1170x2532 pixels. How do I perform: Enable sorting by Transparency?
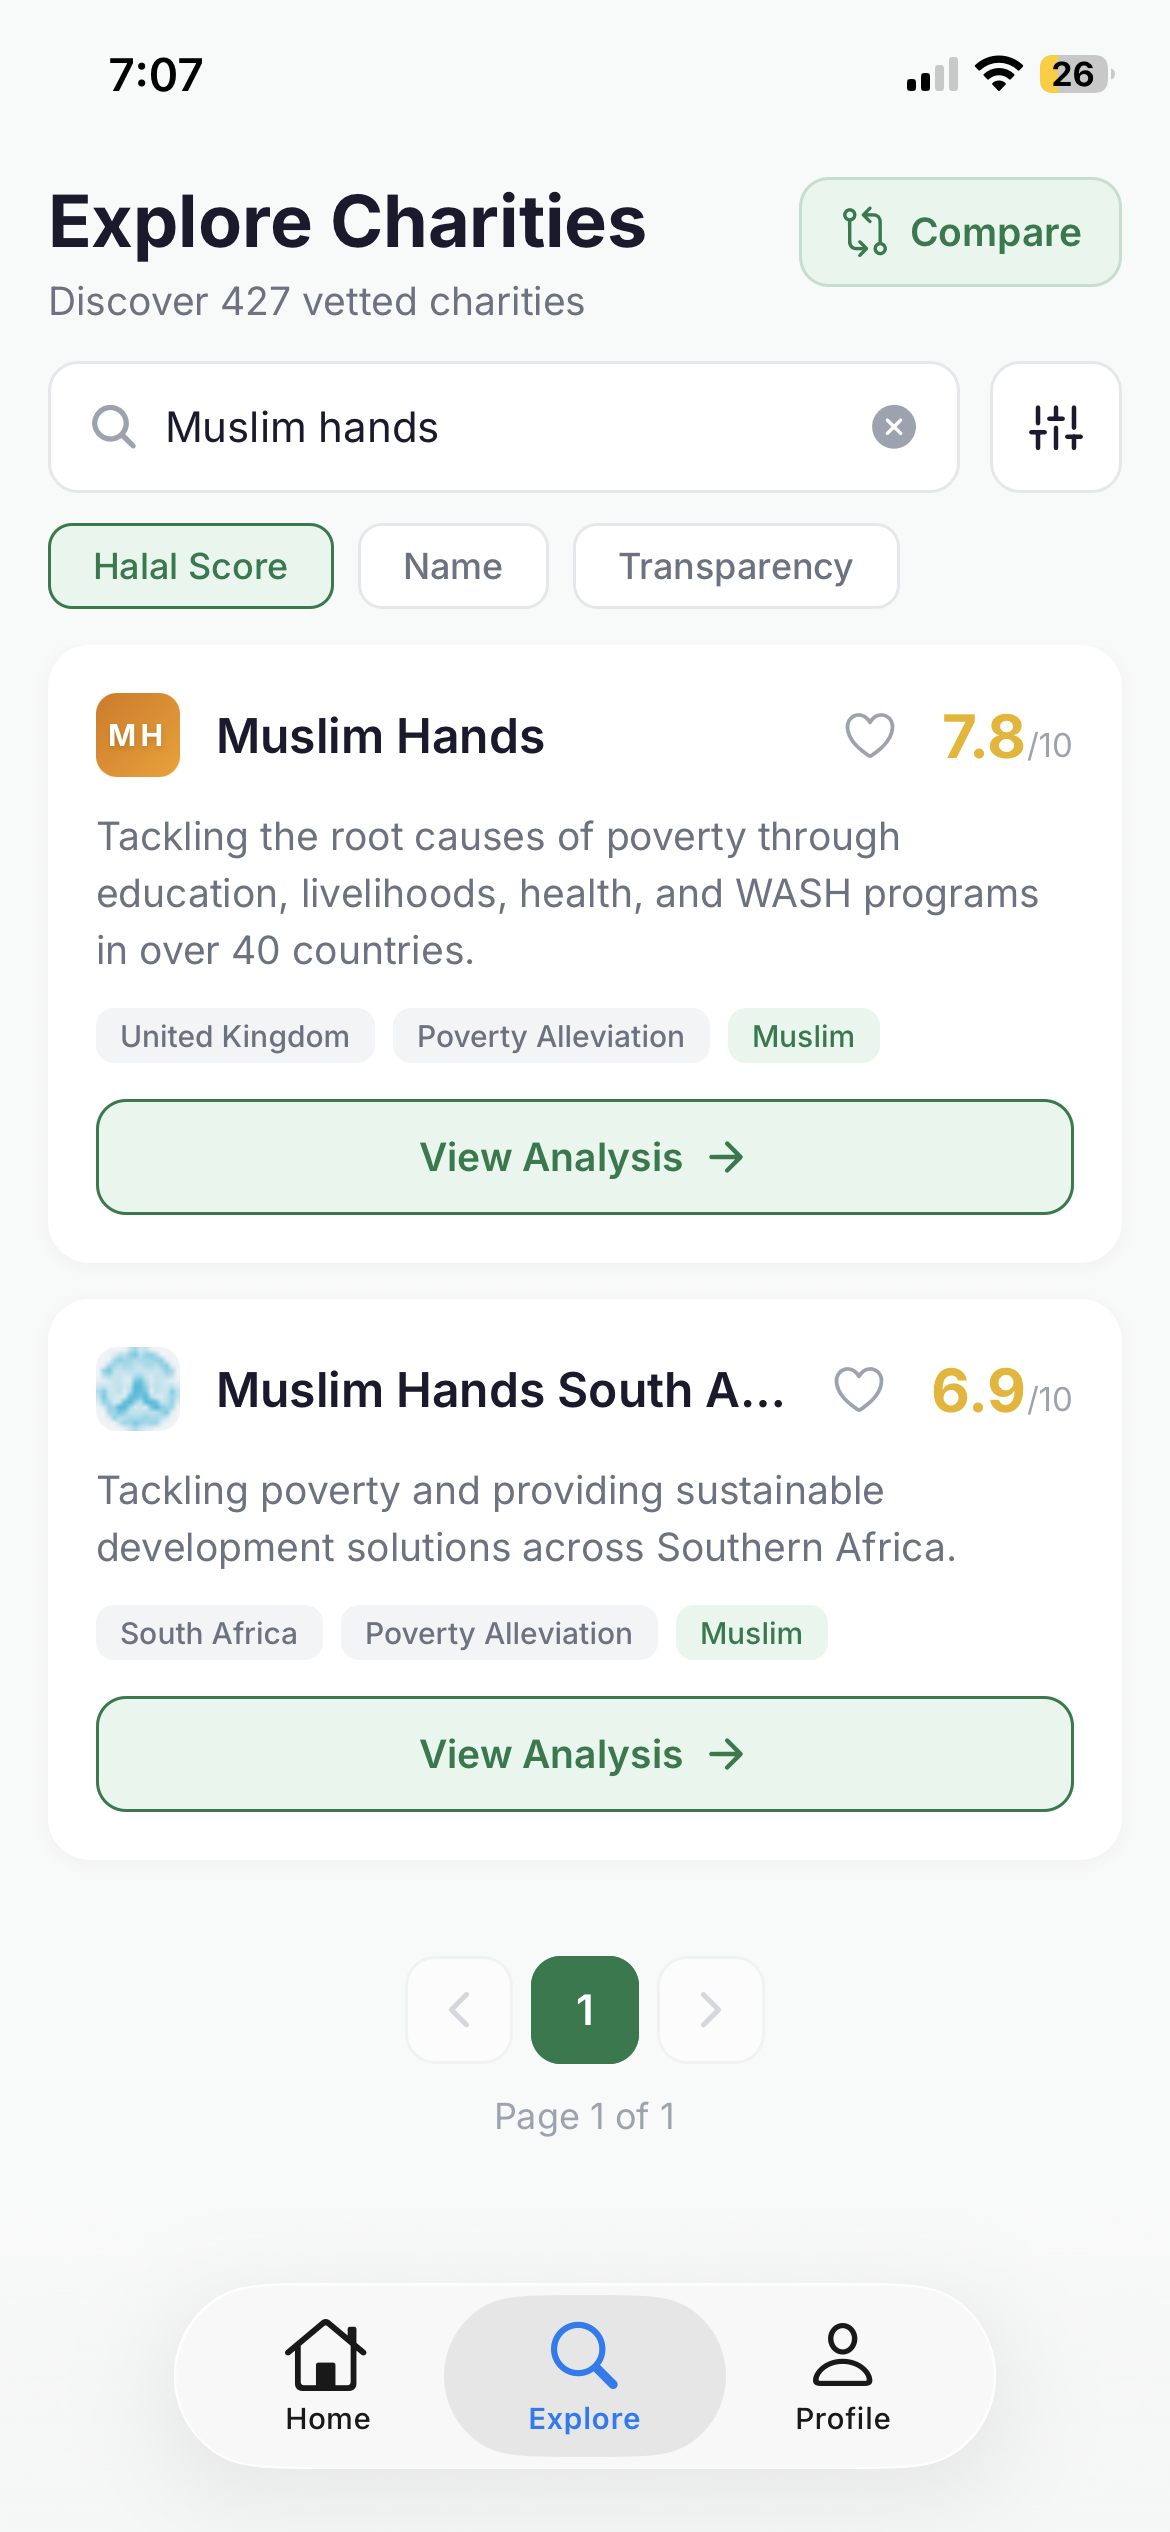[x=736, y=566]
